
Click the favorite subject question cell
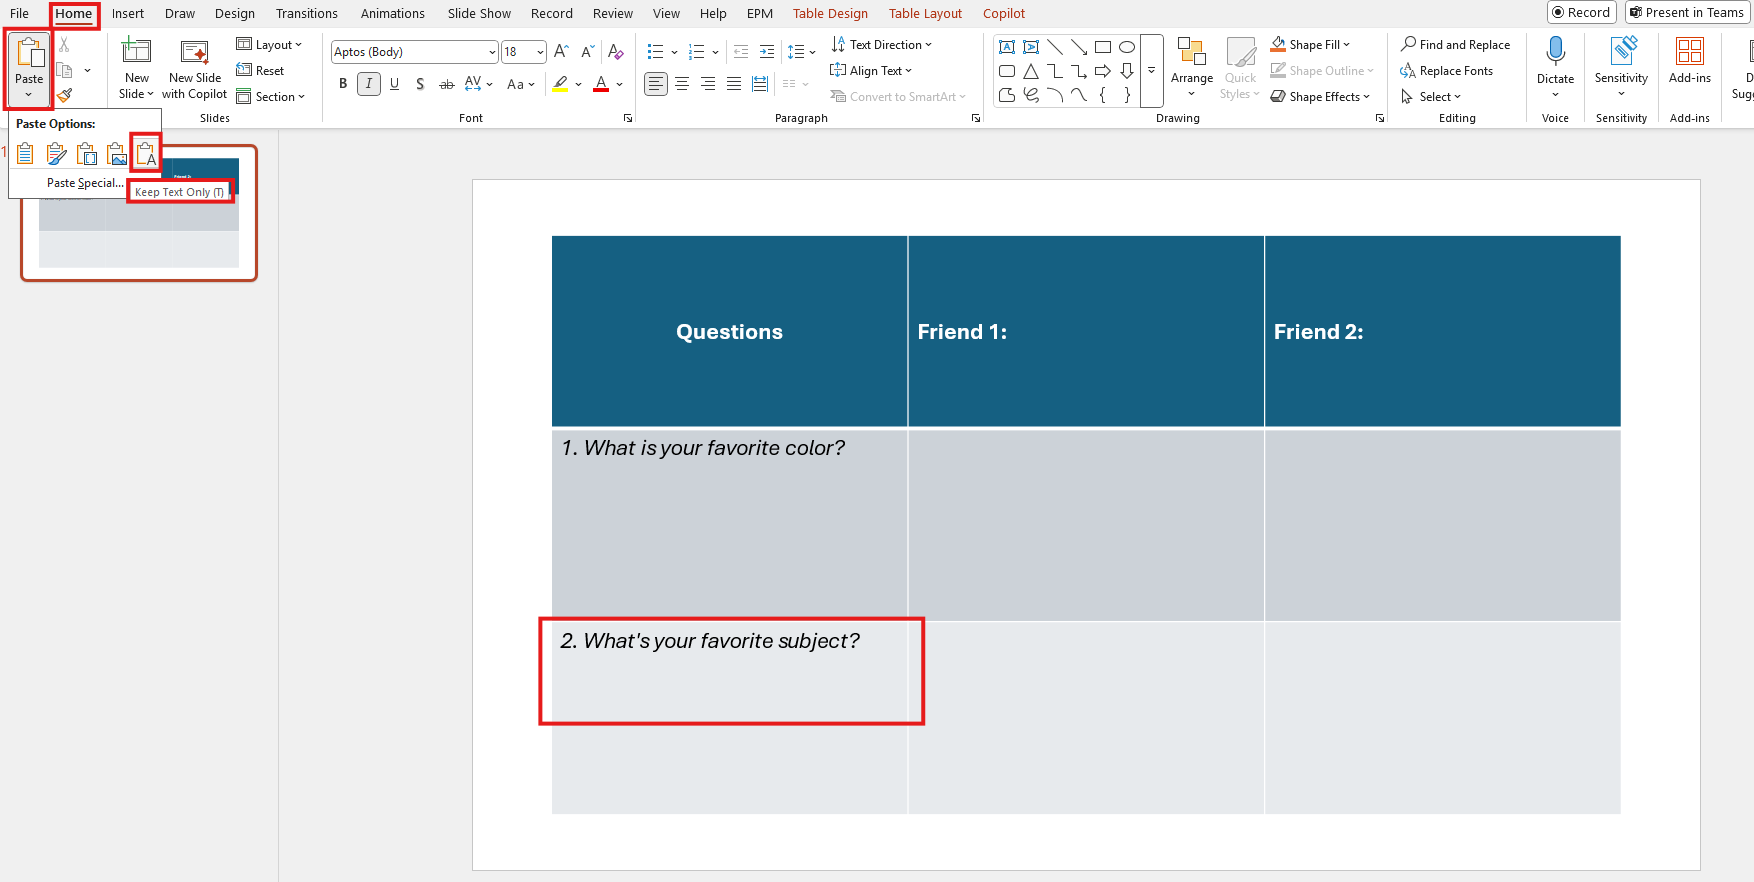730,717
